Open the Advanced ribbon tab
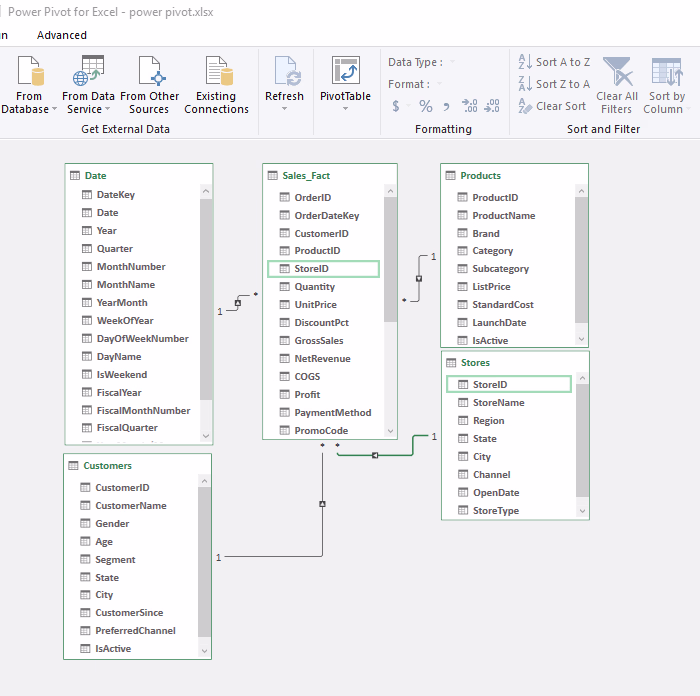 click(x=62, y=35)
